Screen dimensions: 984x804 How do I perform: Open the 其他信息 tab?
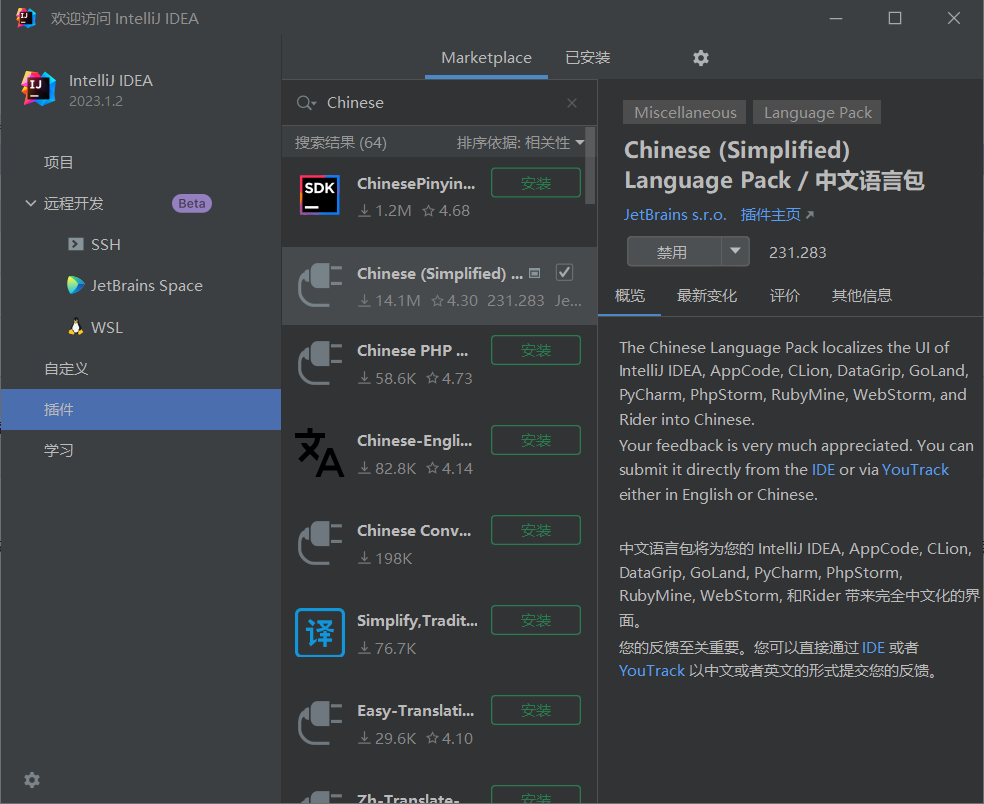861,296
